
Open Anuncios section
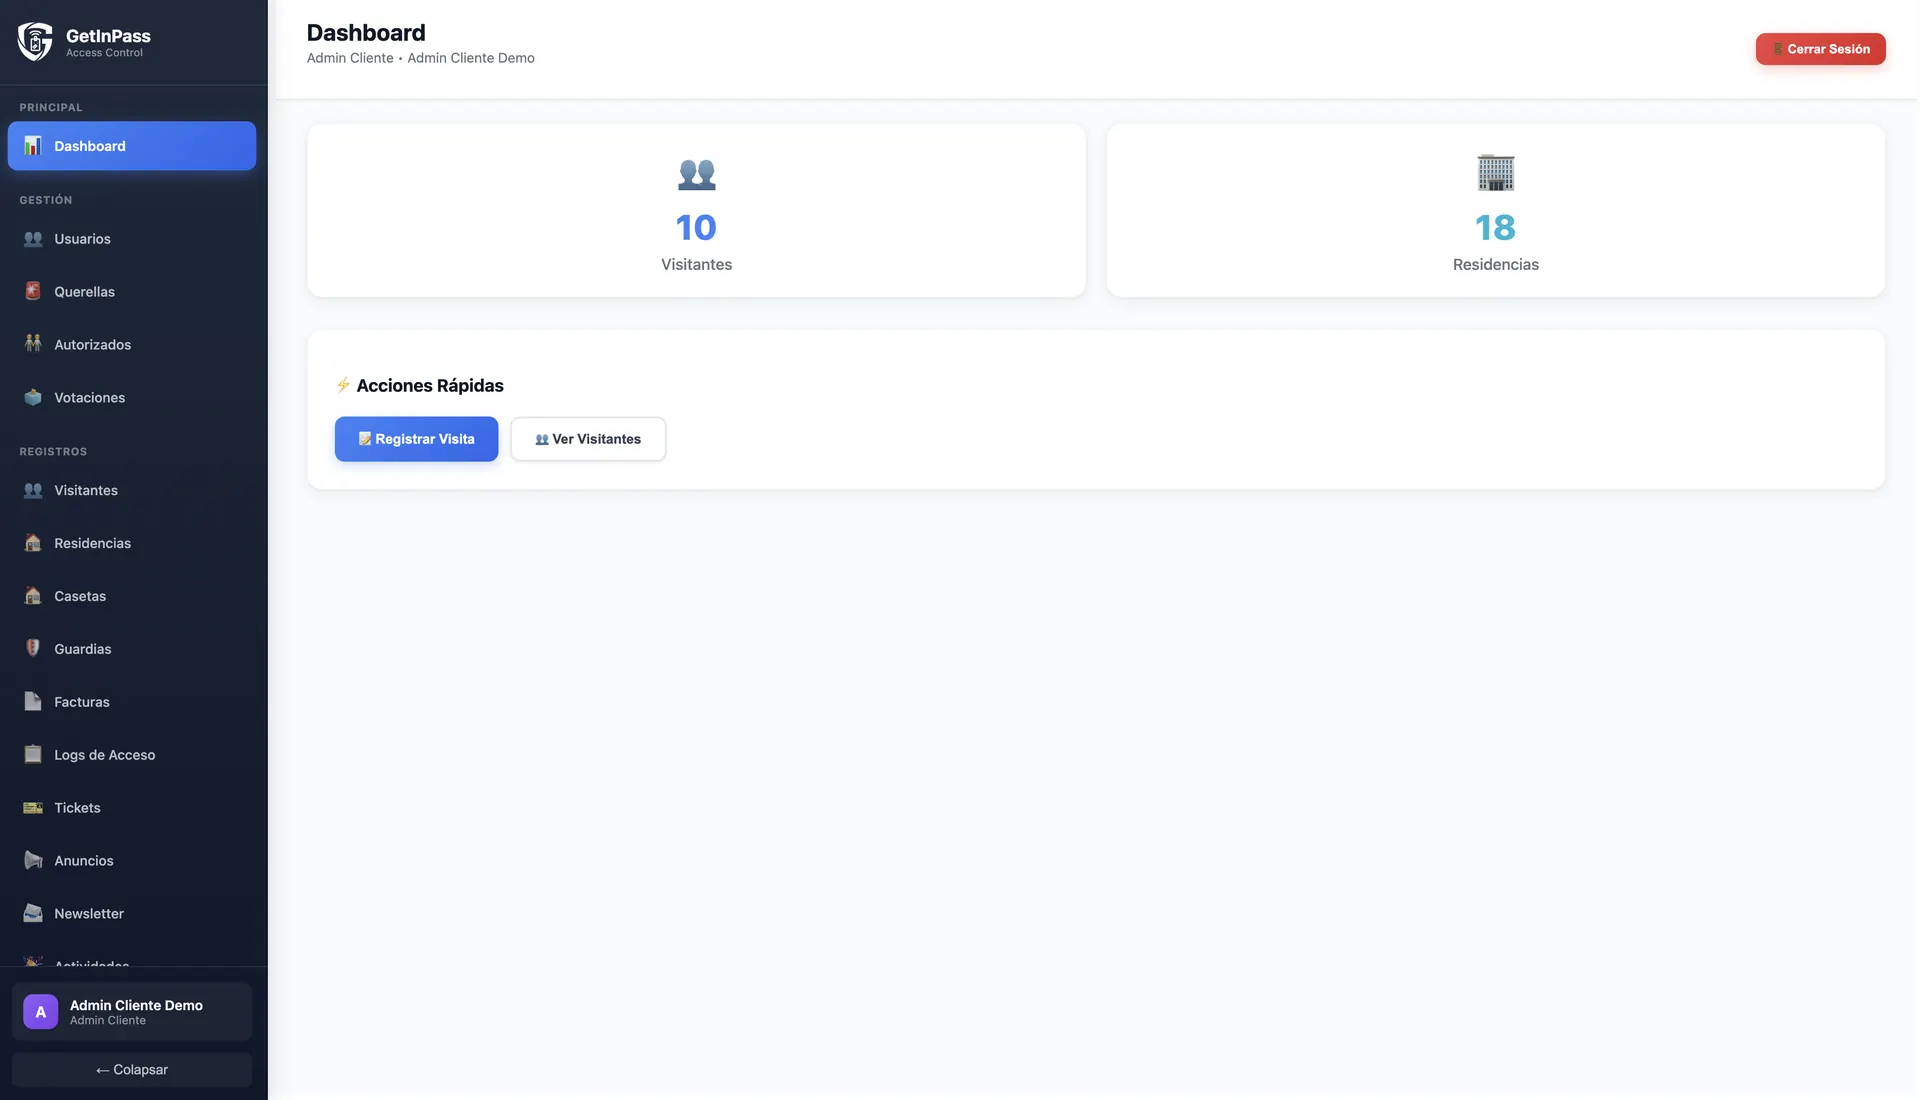[x=132, y=861]
